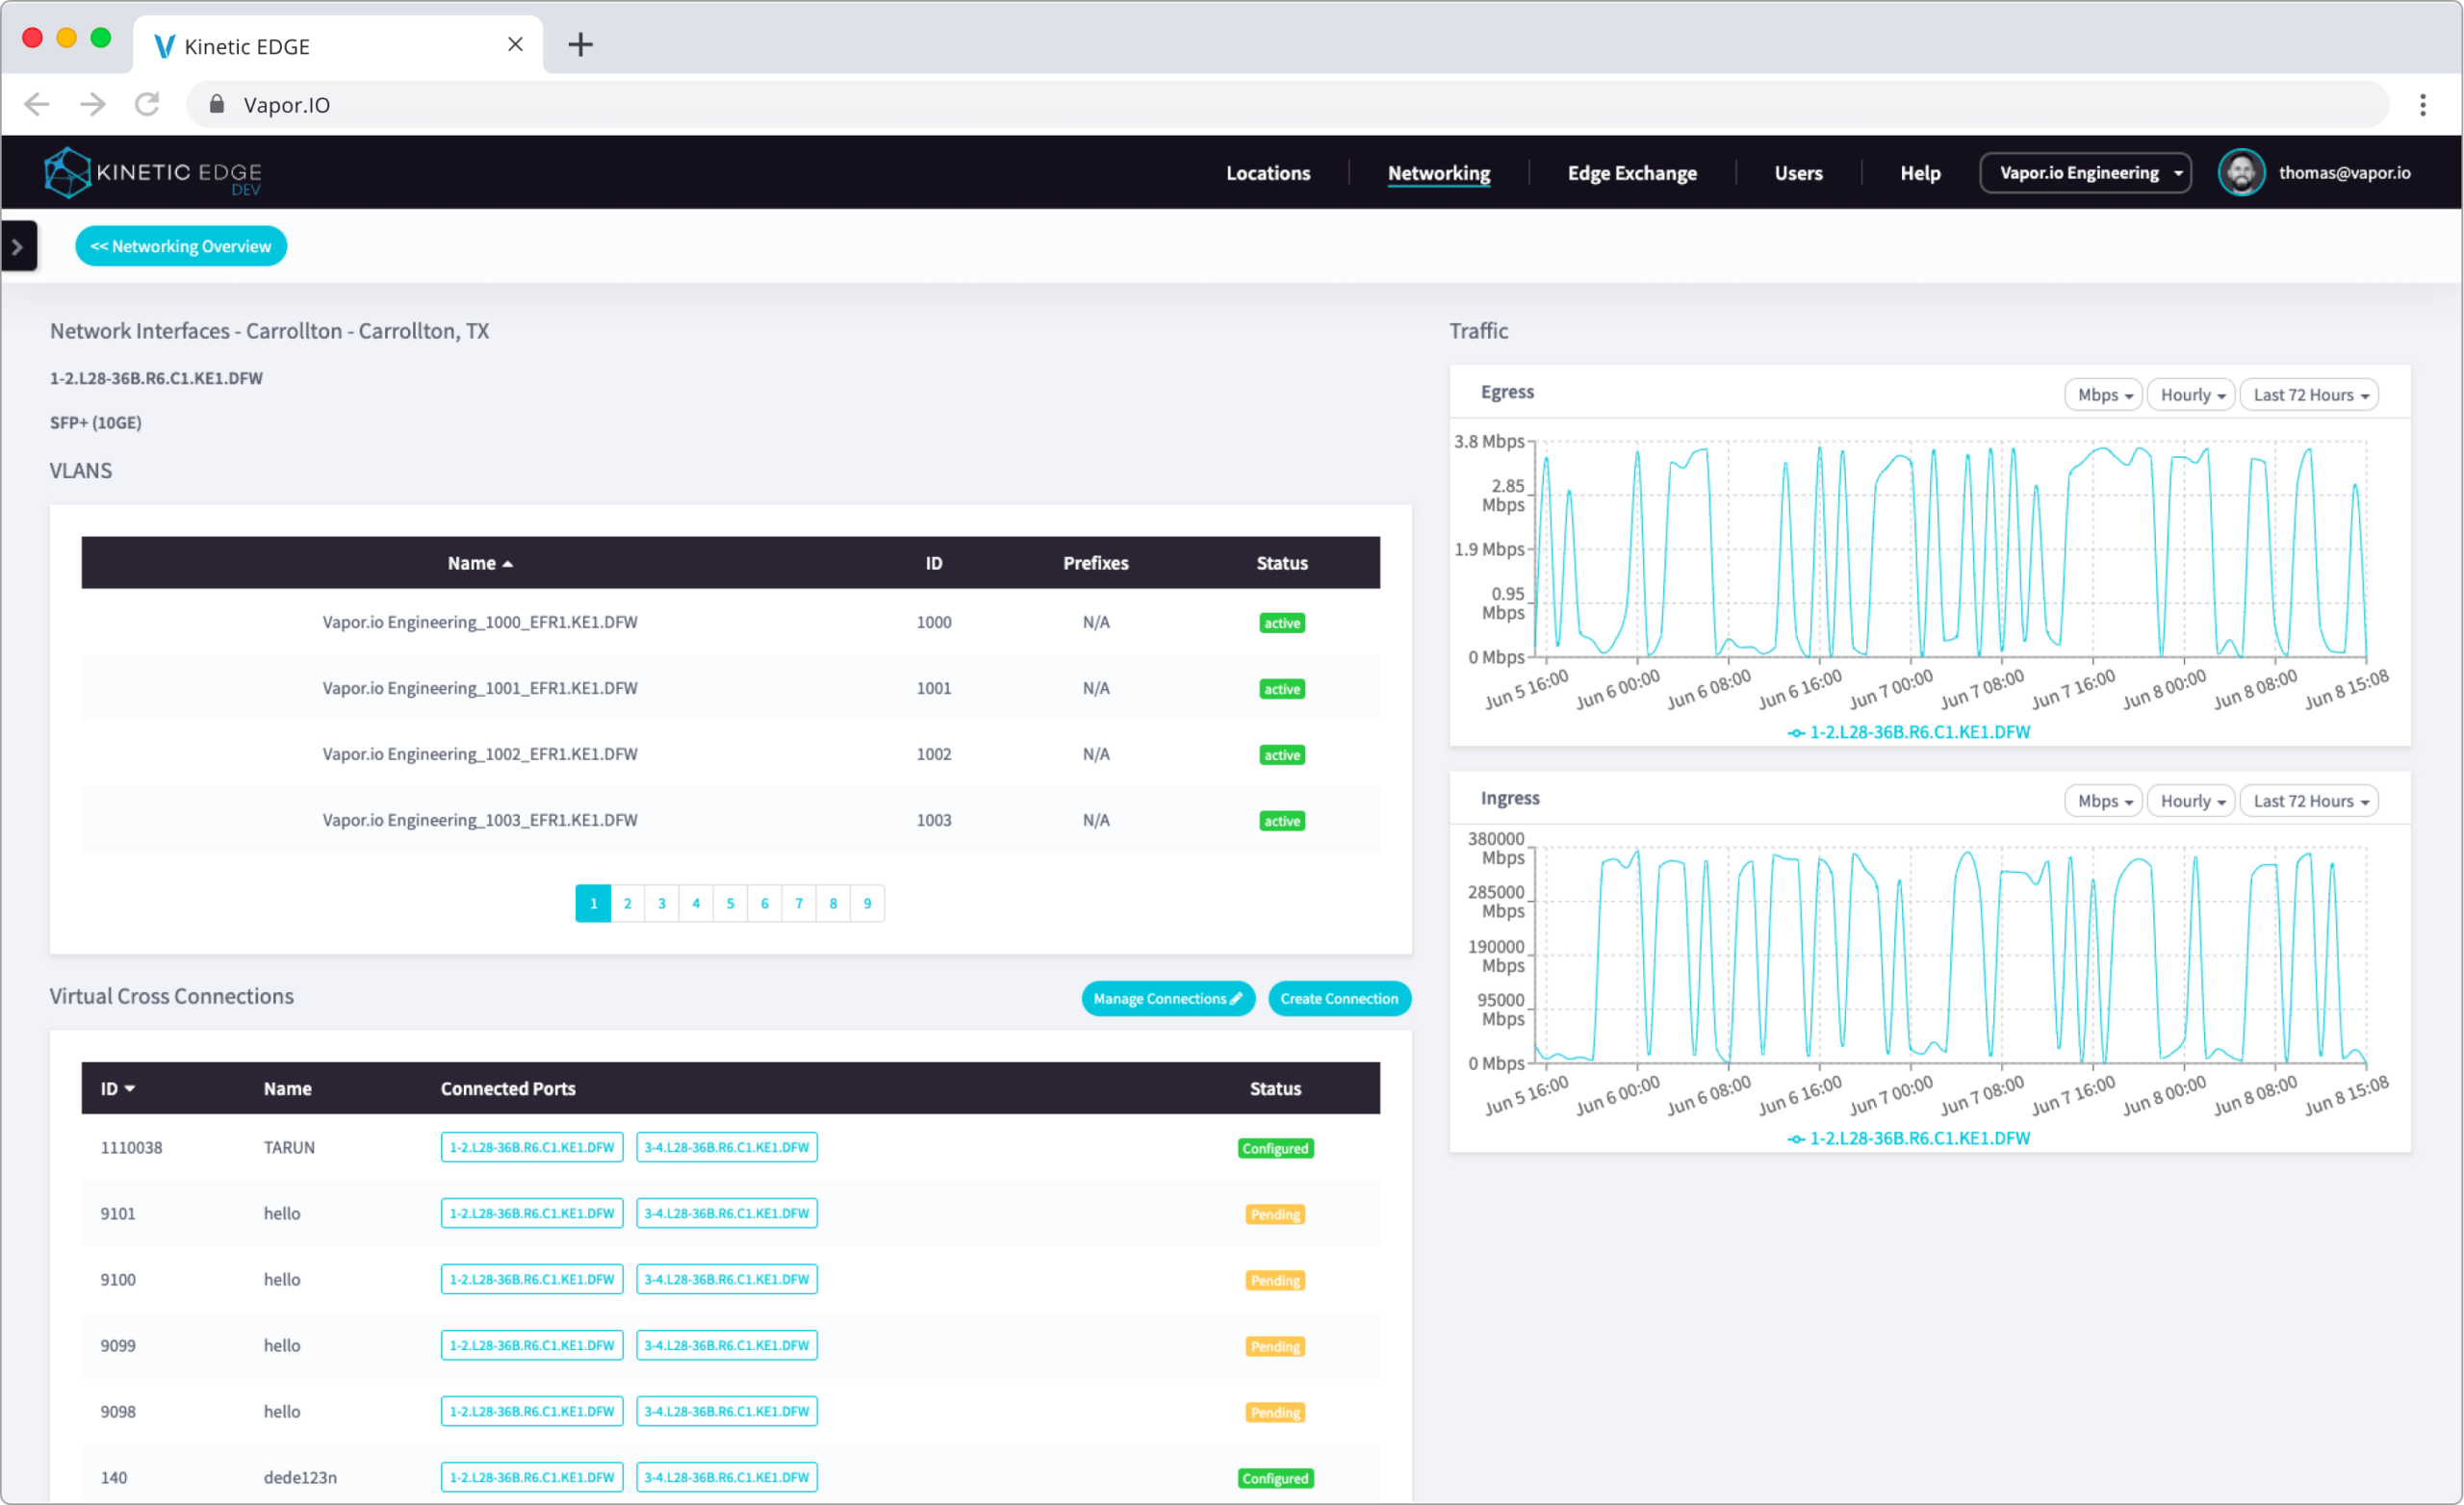
Task: Select the Kinetic EDGE browser tab
Action: (x=338, y=45)
